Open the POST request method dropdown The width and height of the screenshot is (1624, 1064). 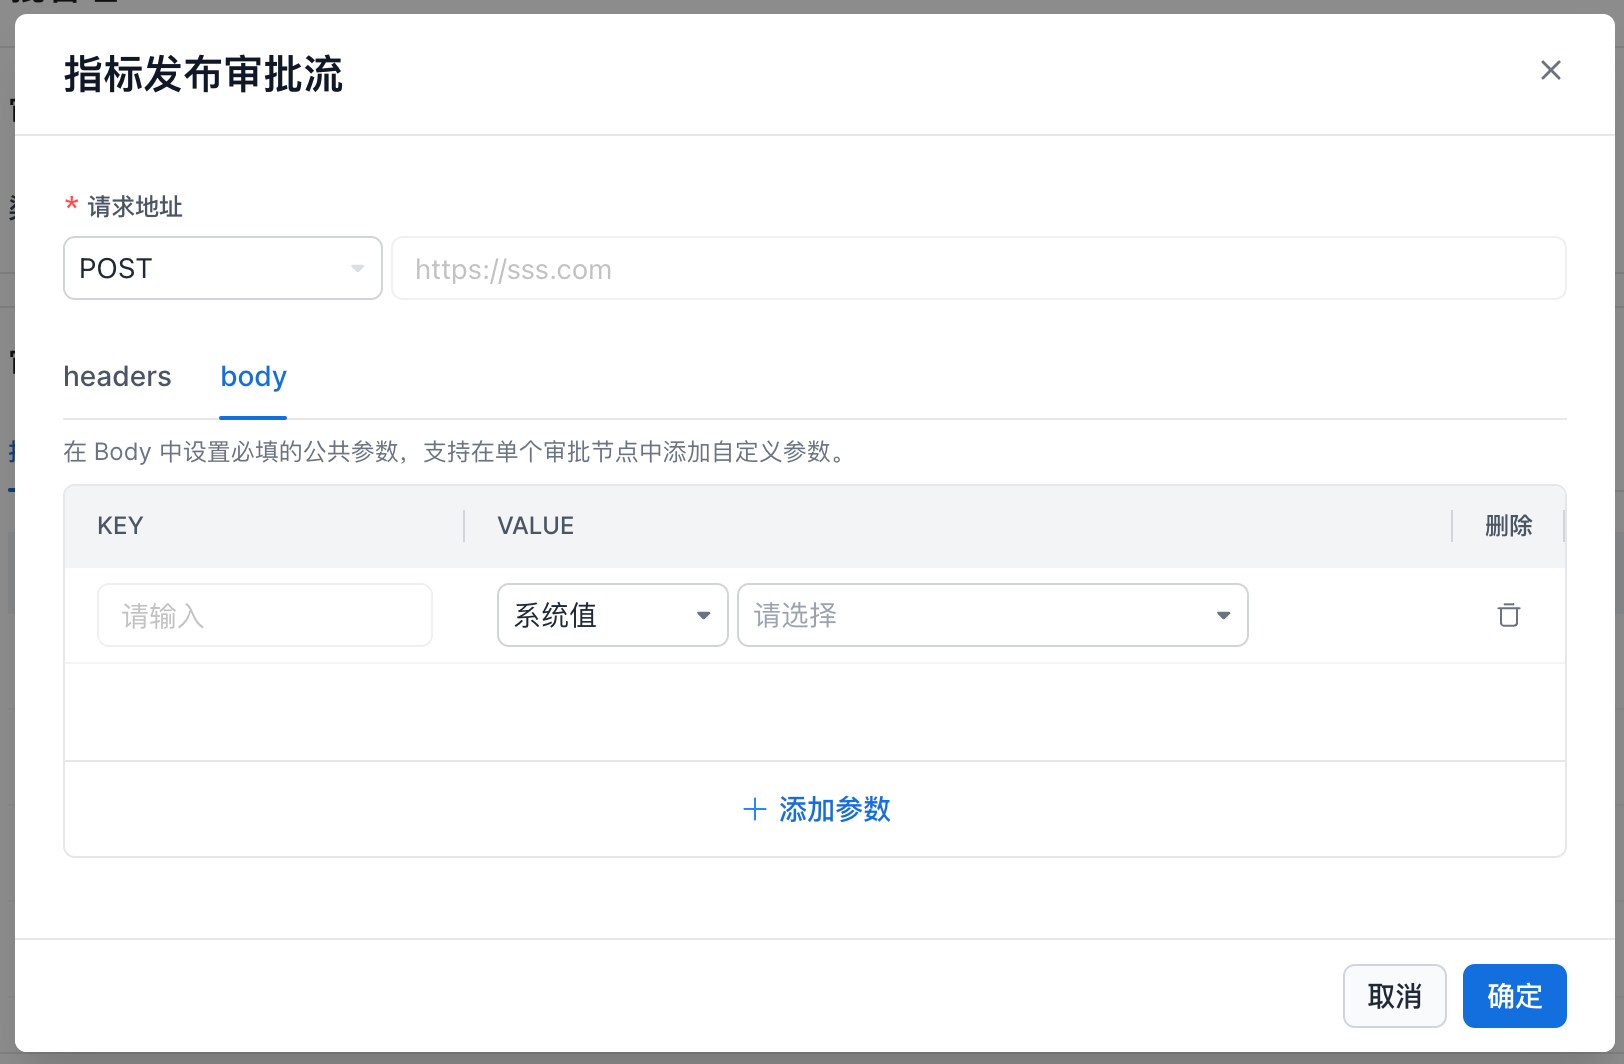tap(222, 268)
